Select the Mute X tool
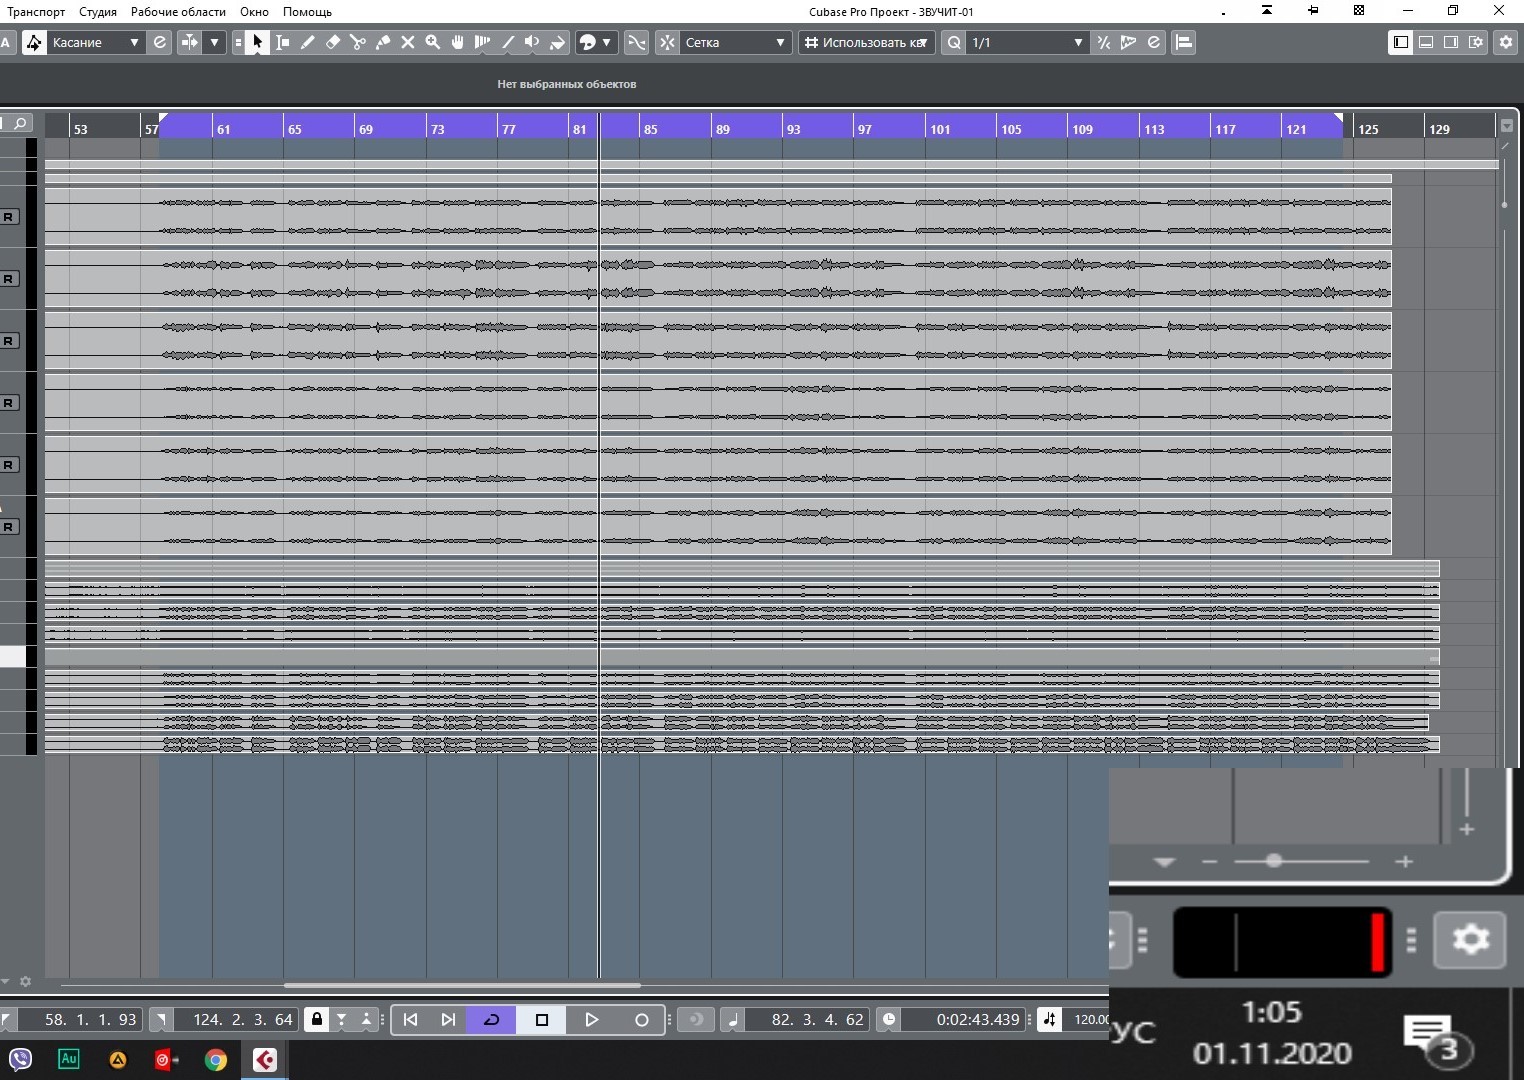Viewport: 1524px width, 1080px height. (x=408, y=42)
